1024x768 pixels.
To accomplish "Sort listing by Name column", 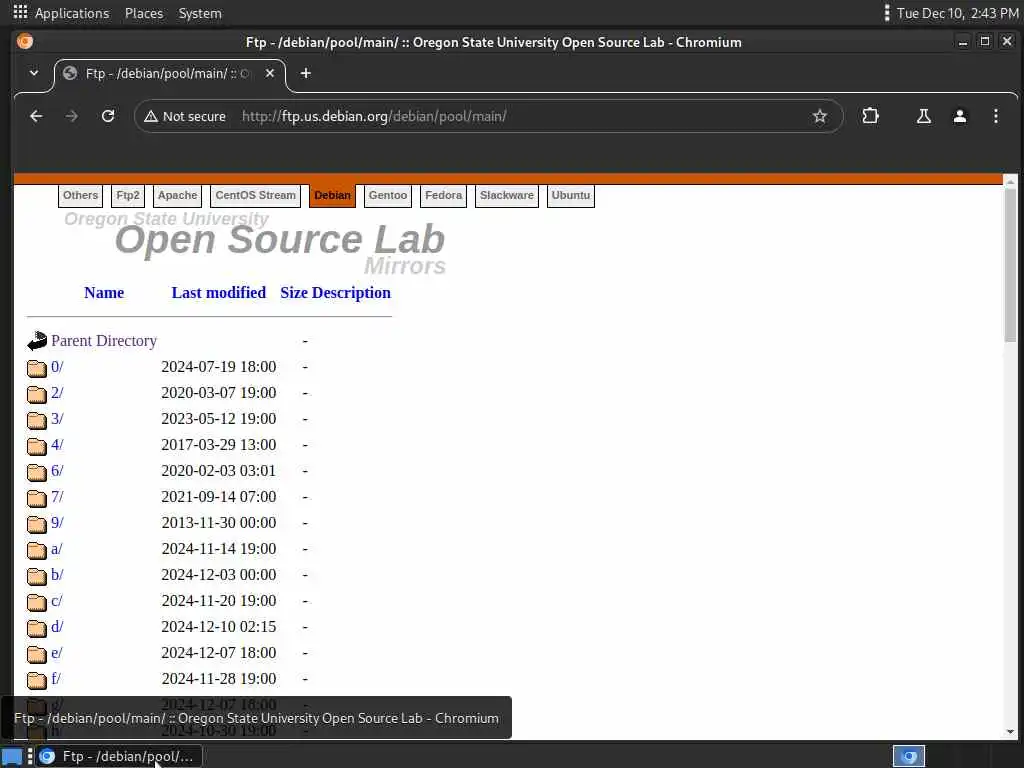I will click(x=104, y=293).
